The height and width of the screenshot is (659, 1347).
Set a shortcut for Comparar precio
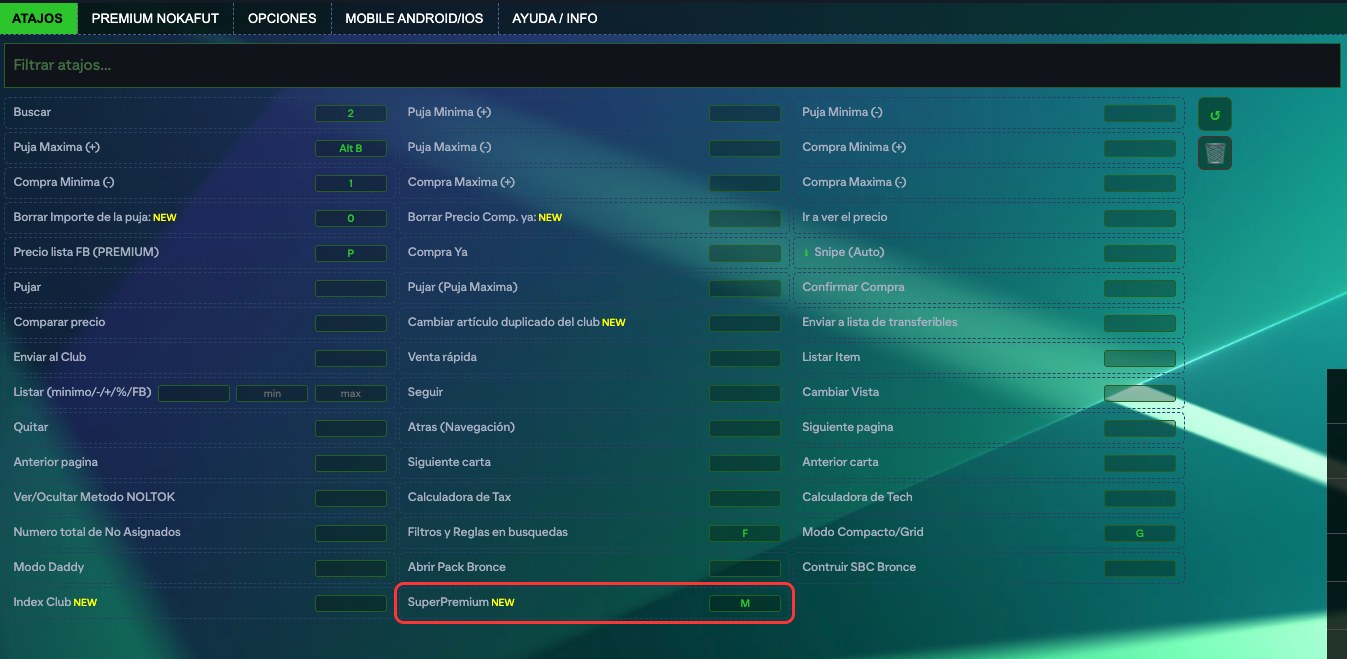pyautogui.click(x=351, y=324)
